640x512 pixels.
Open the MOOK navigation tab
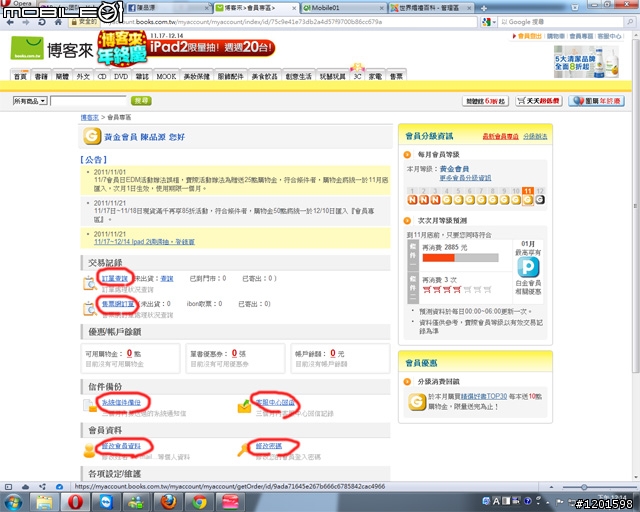click(x=166, y=76)
